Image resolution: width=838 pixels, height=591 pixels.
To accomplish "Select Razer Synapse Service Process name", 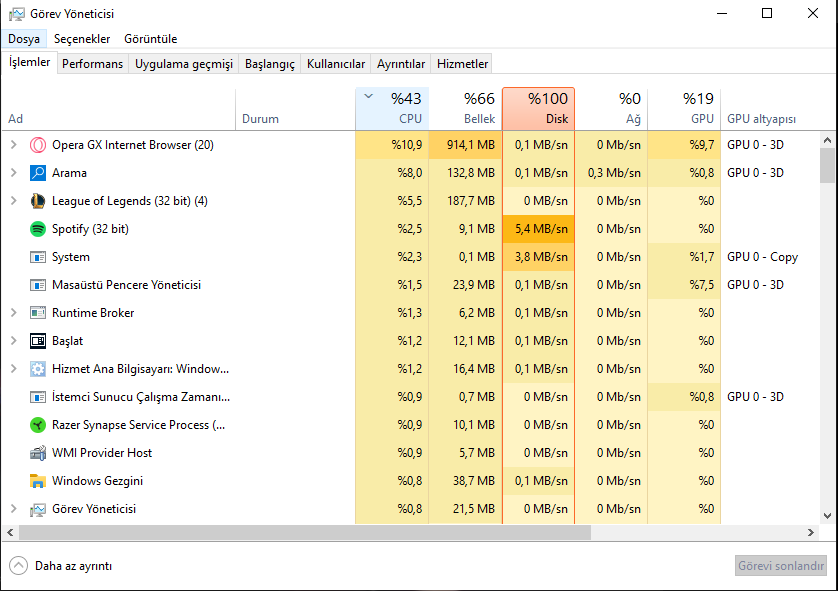I will click(x=138, y=425).
